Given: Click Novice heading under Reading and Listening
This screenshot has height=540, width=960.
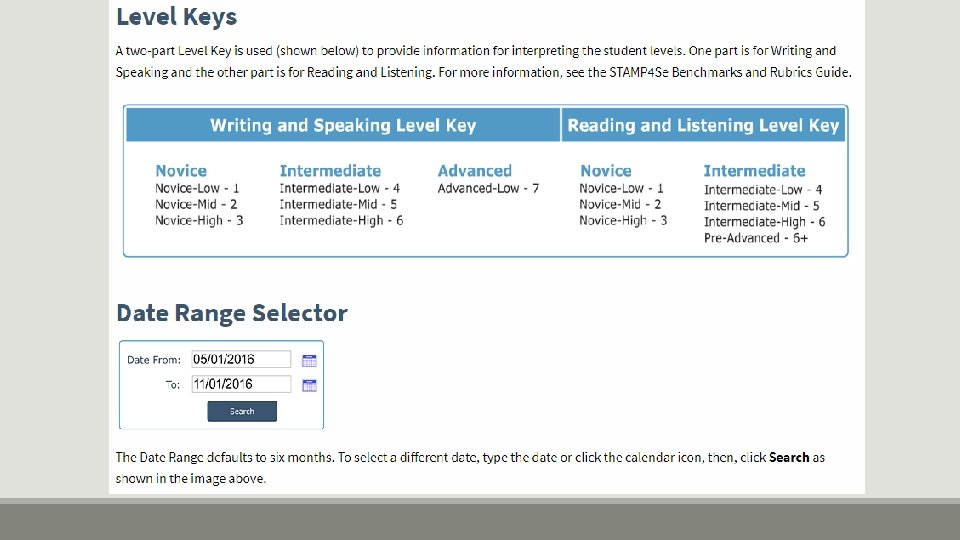Looking at the screenshot, I should pos(606,171).
